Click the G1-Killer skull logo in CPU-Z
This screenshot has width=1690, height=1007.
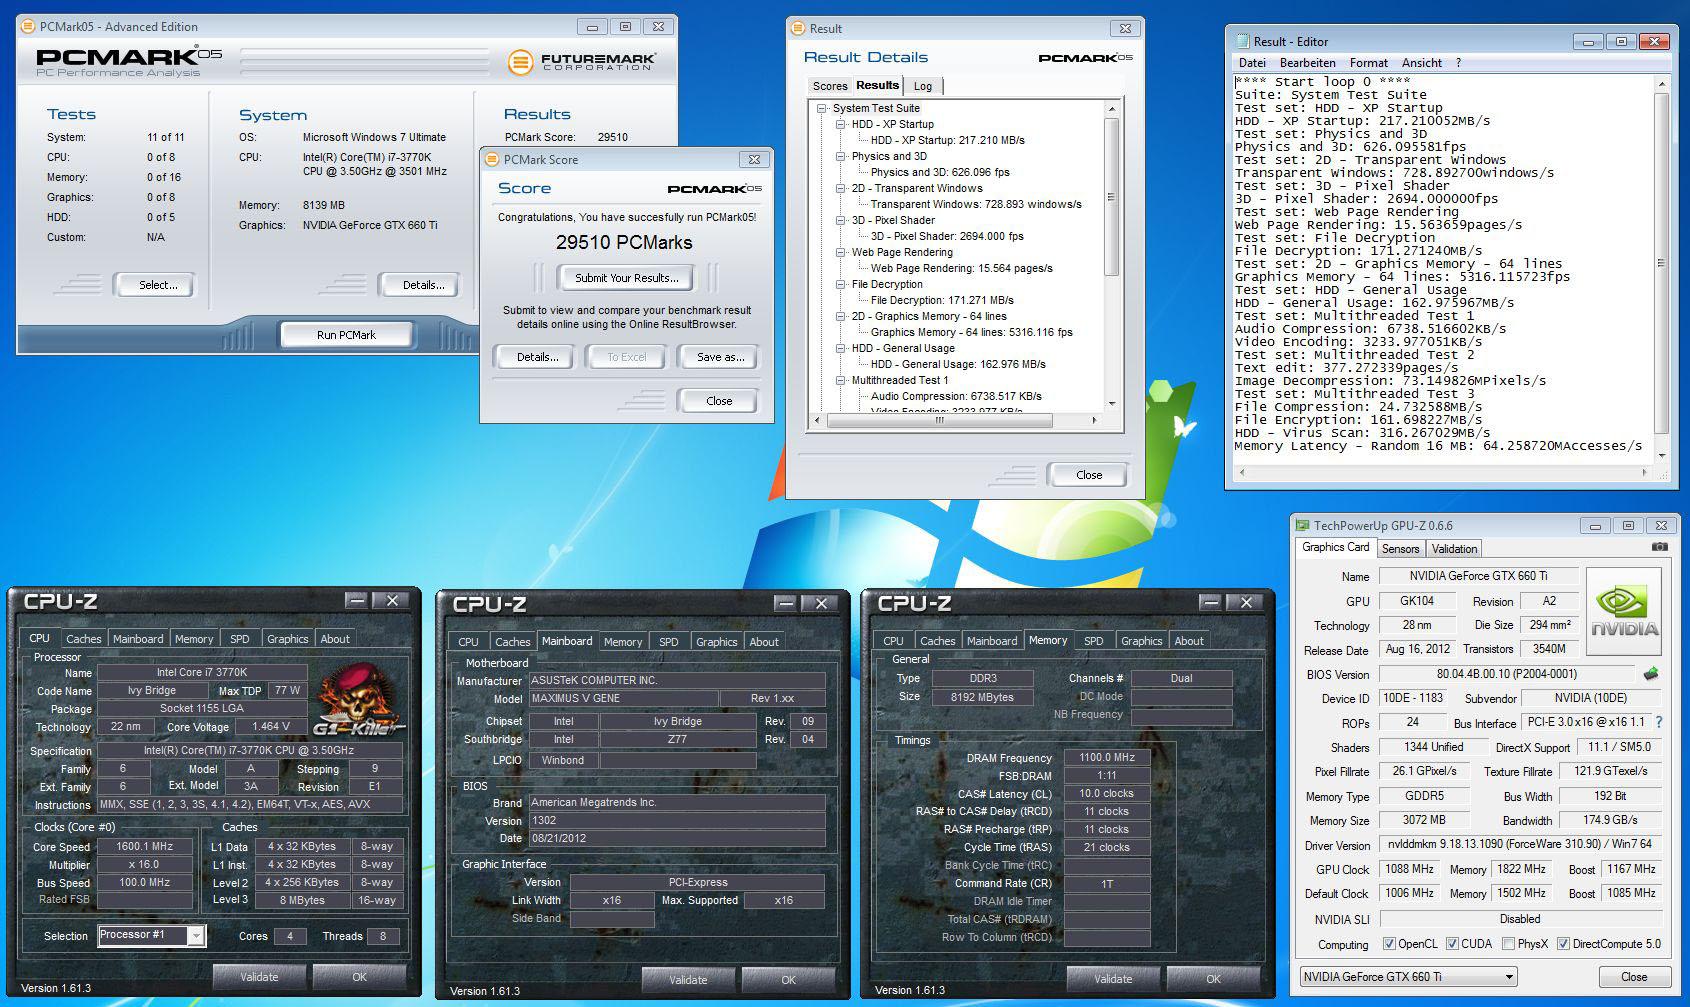[359, 698]
